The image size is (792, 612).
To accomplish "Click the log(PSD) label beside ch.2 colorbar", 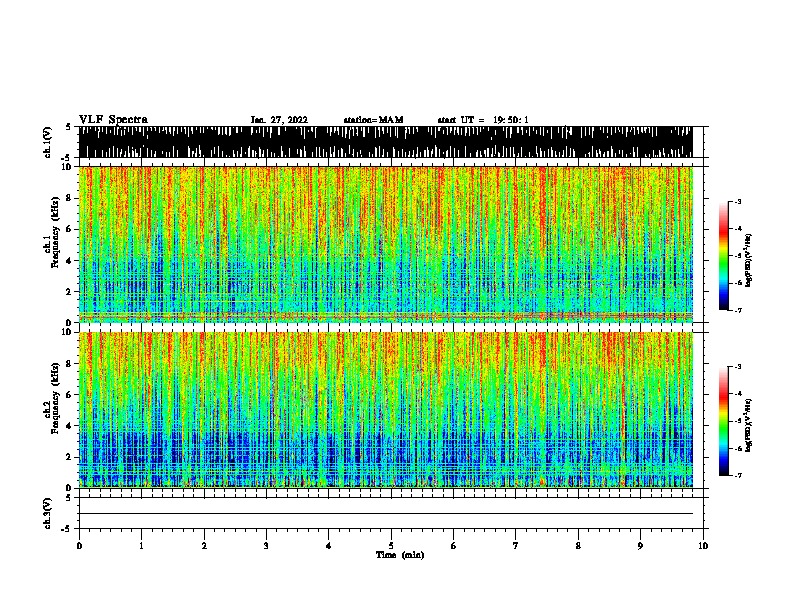I will 748,425.
